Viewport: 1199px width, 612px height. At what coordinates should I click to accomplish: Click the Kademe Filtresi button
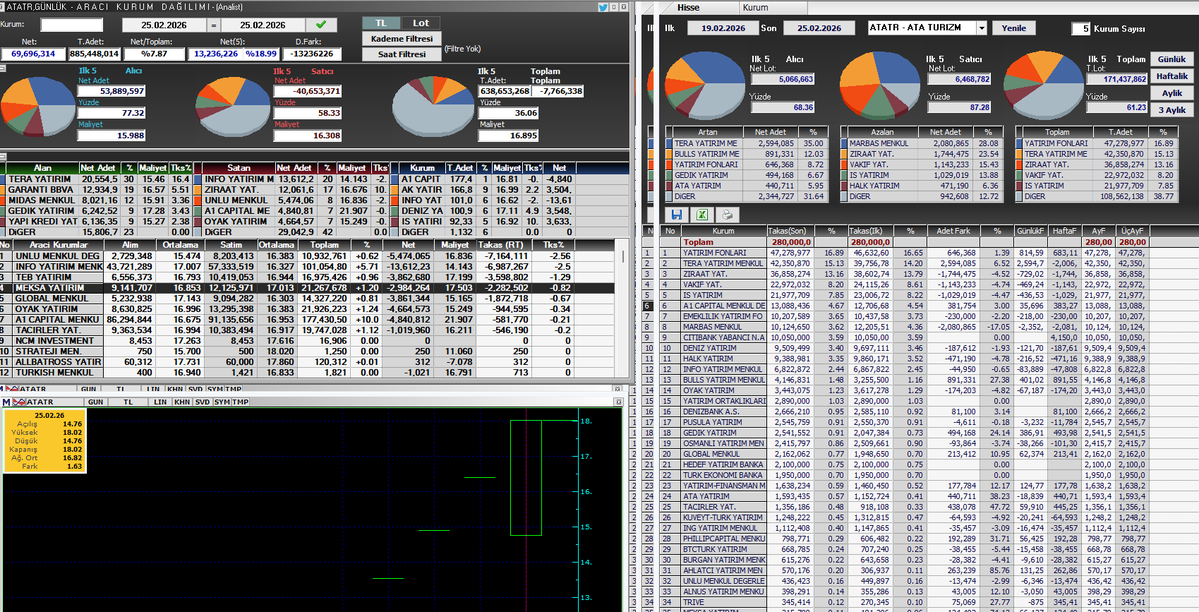click(401, 38)
